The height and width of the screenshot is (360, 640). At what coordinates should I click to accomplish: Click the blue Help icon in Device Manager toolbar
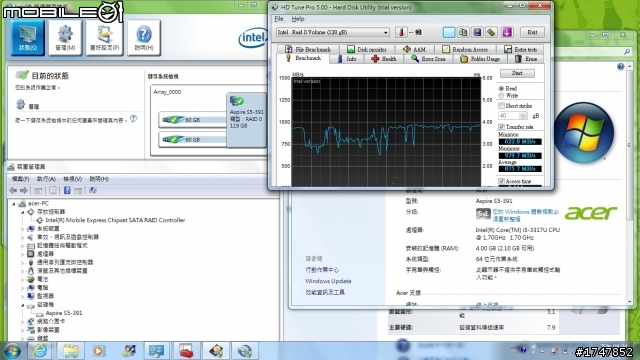(x=67, y=190)
